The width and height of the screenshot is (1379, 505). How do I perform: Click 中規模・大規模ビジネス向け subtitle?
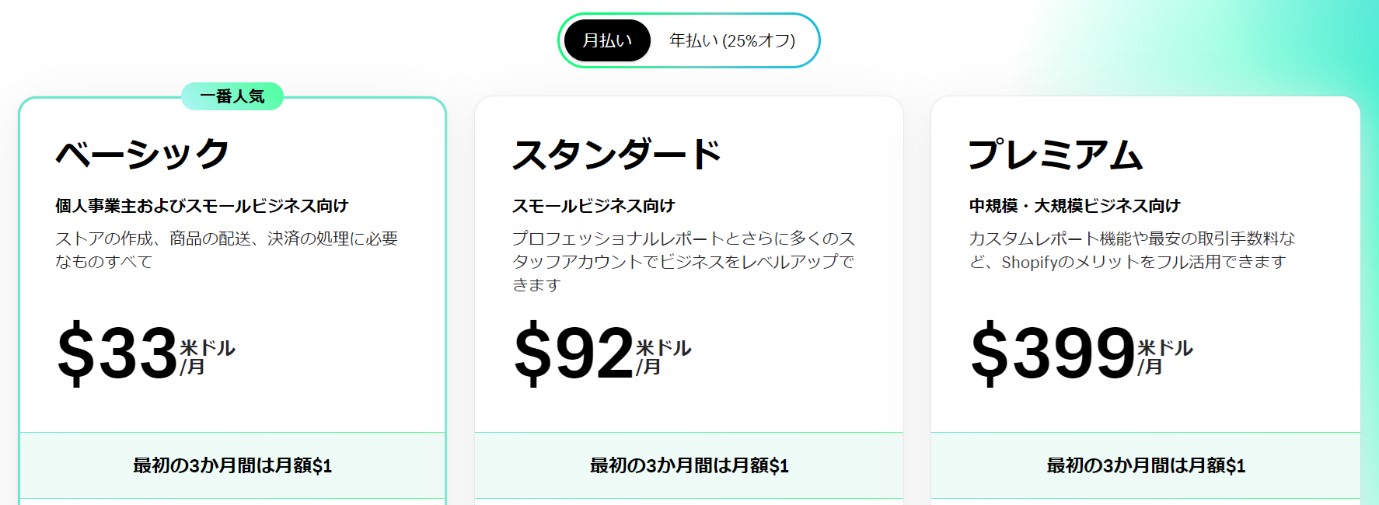(x=1074, y=206)
